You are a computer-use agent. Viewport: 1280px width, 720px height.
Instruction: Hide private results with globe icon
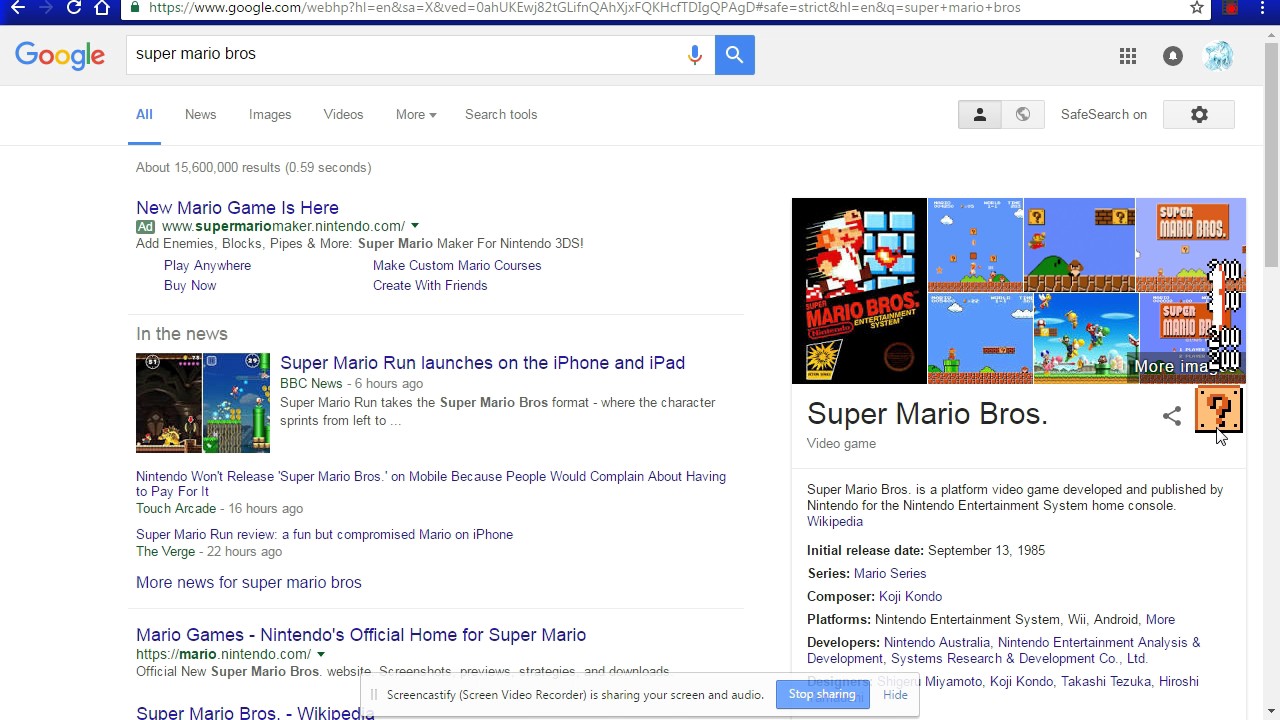[1023, 115]
